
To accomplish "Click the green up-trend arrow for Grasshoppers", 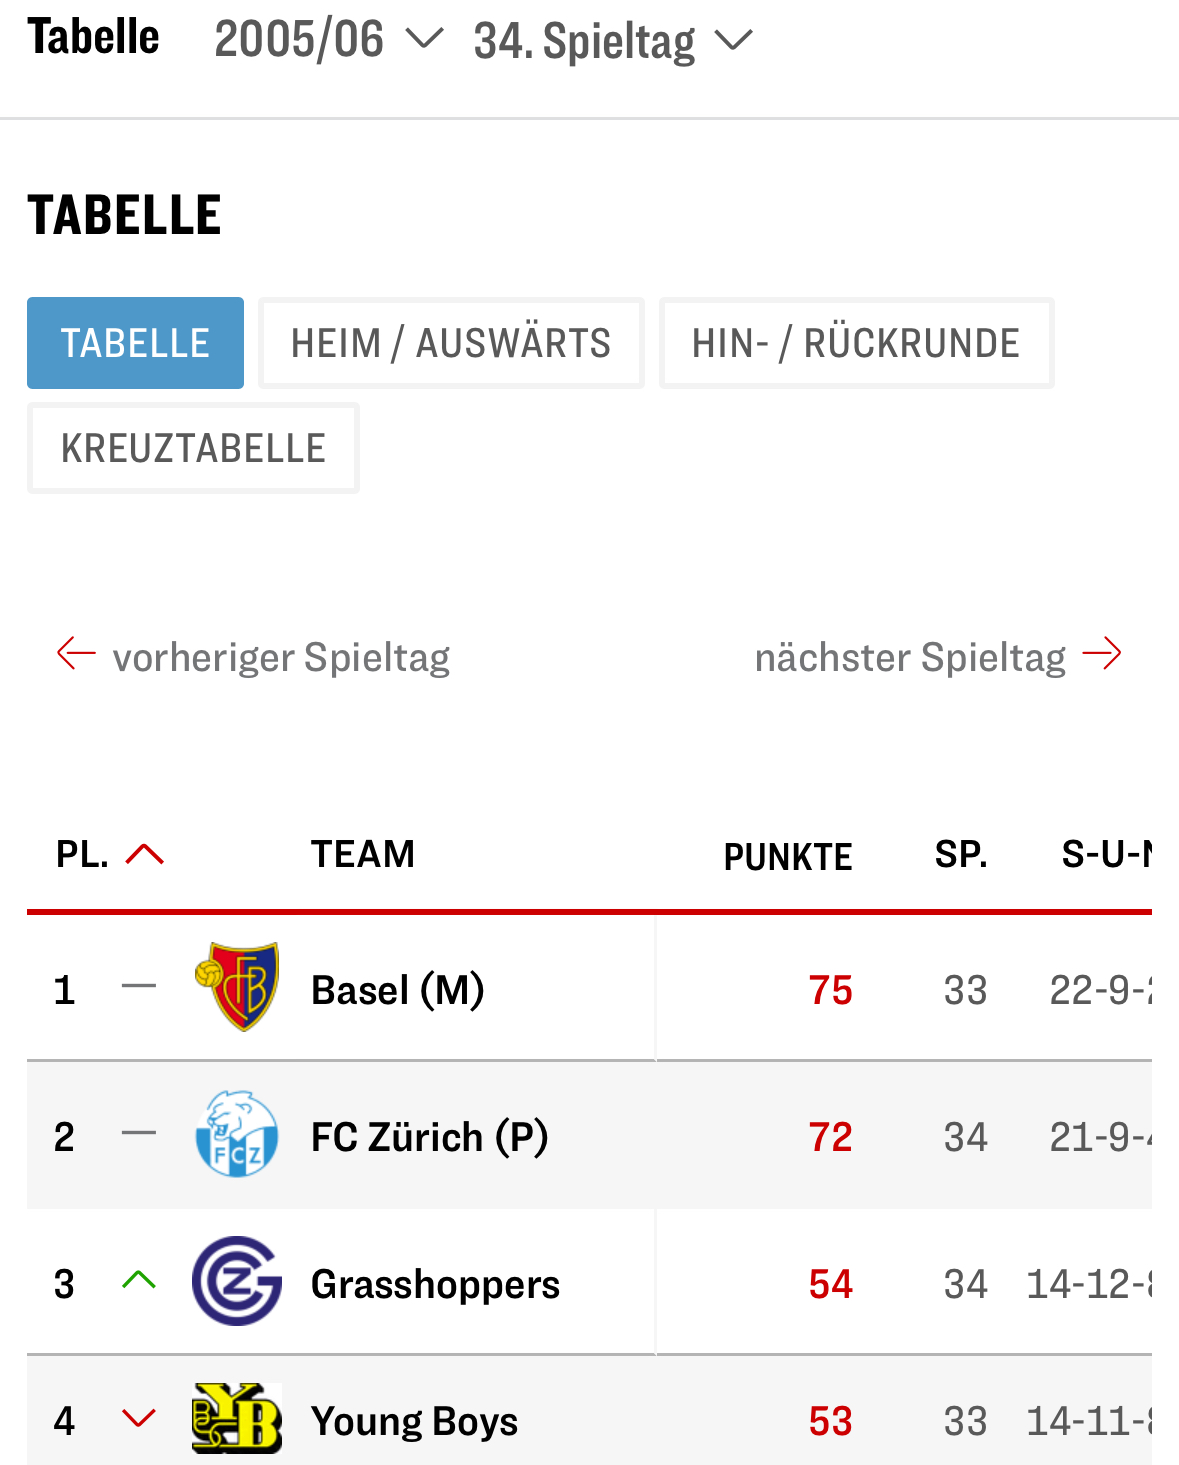I will tap(139, 1280).
